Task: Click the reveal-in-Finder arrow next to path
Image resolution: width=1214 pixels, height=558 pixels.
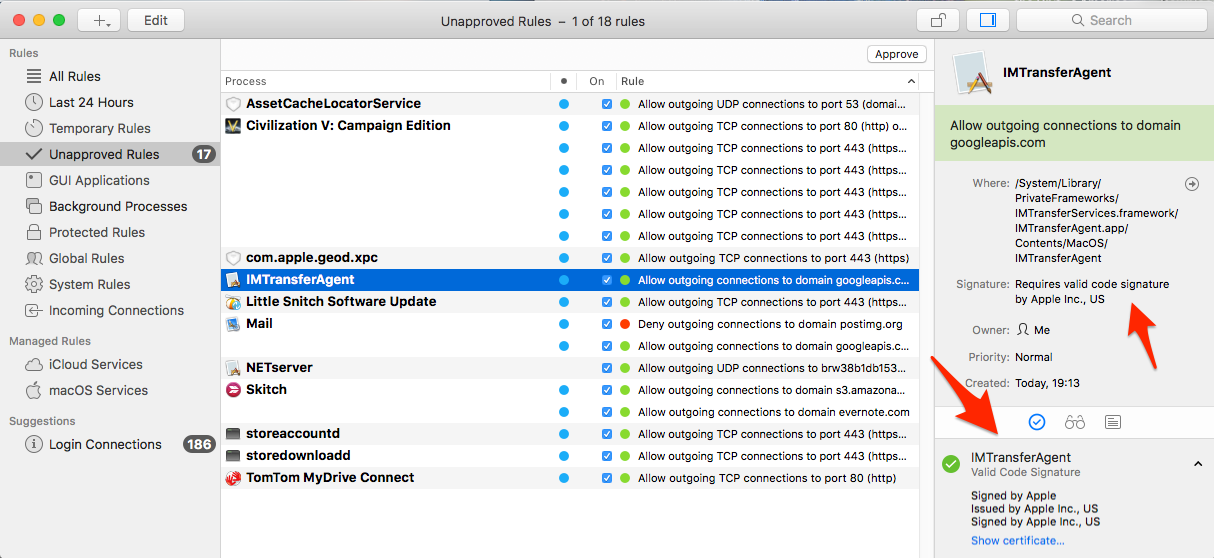Action: 1191,184
